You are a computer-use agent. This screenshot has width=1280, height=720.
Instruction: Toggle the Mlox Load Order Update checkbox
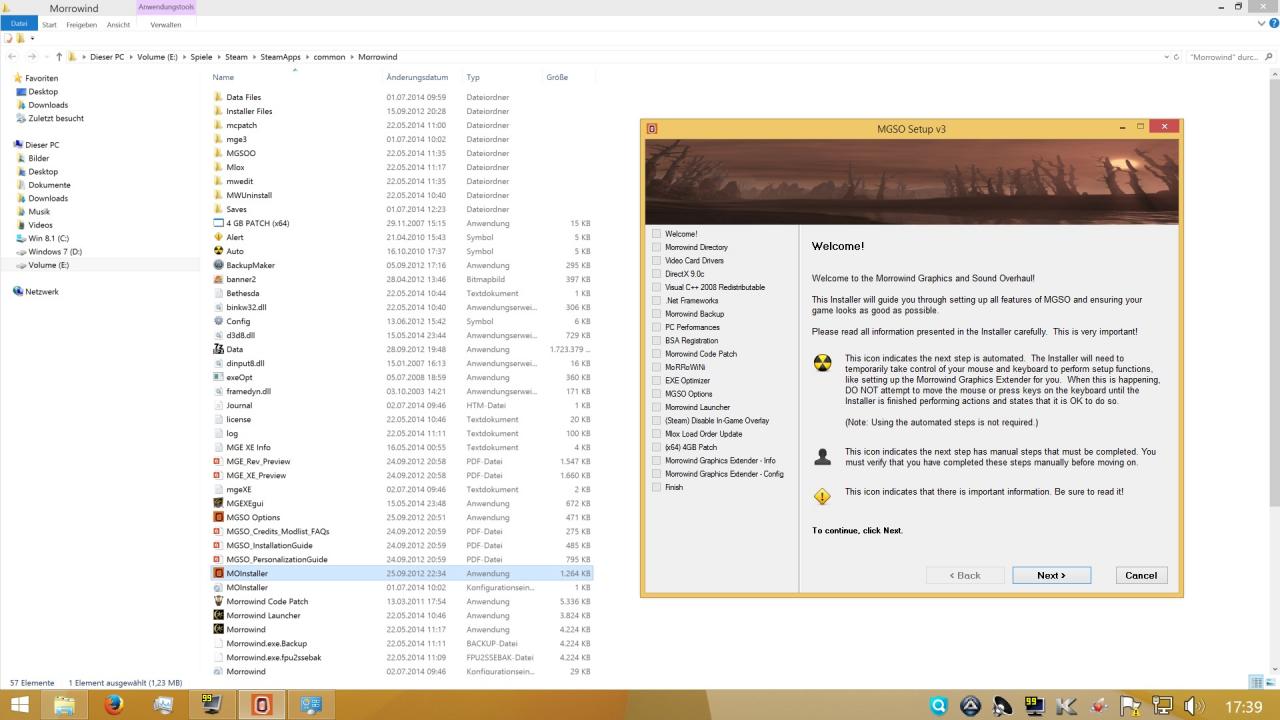click(x=656, y=434)
